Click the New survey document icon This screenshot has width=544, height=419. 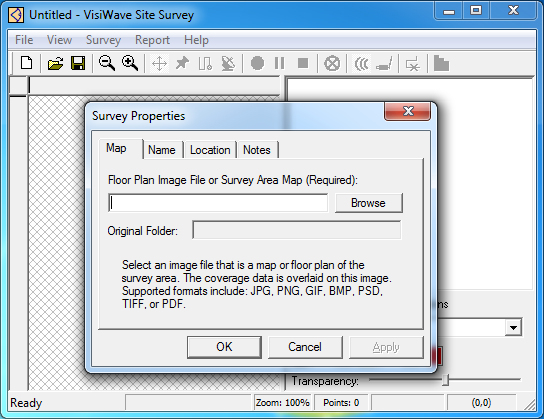click(x=27, y=63)
